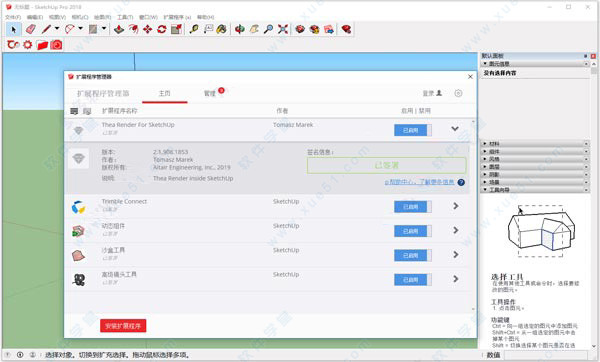
Task: Select the arrow Select tool
Action: point(14,29)
